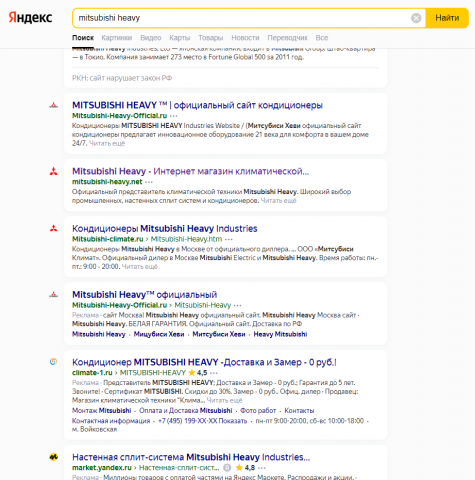475x480 pixels.
Task: Open the Новости tab
Action: (x=245, y=38)
